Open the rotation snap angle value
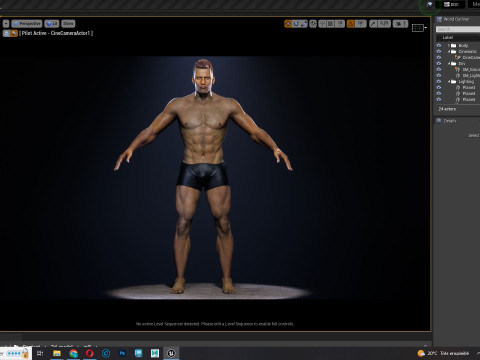 point(360,24)
